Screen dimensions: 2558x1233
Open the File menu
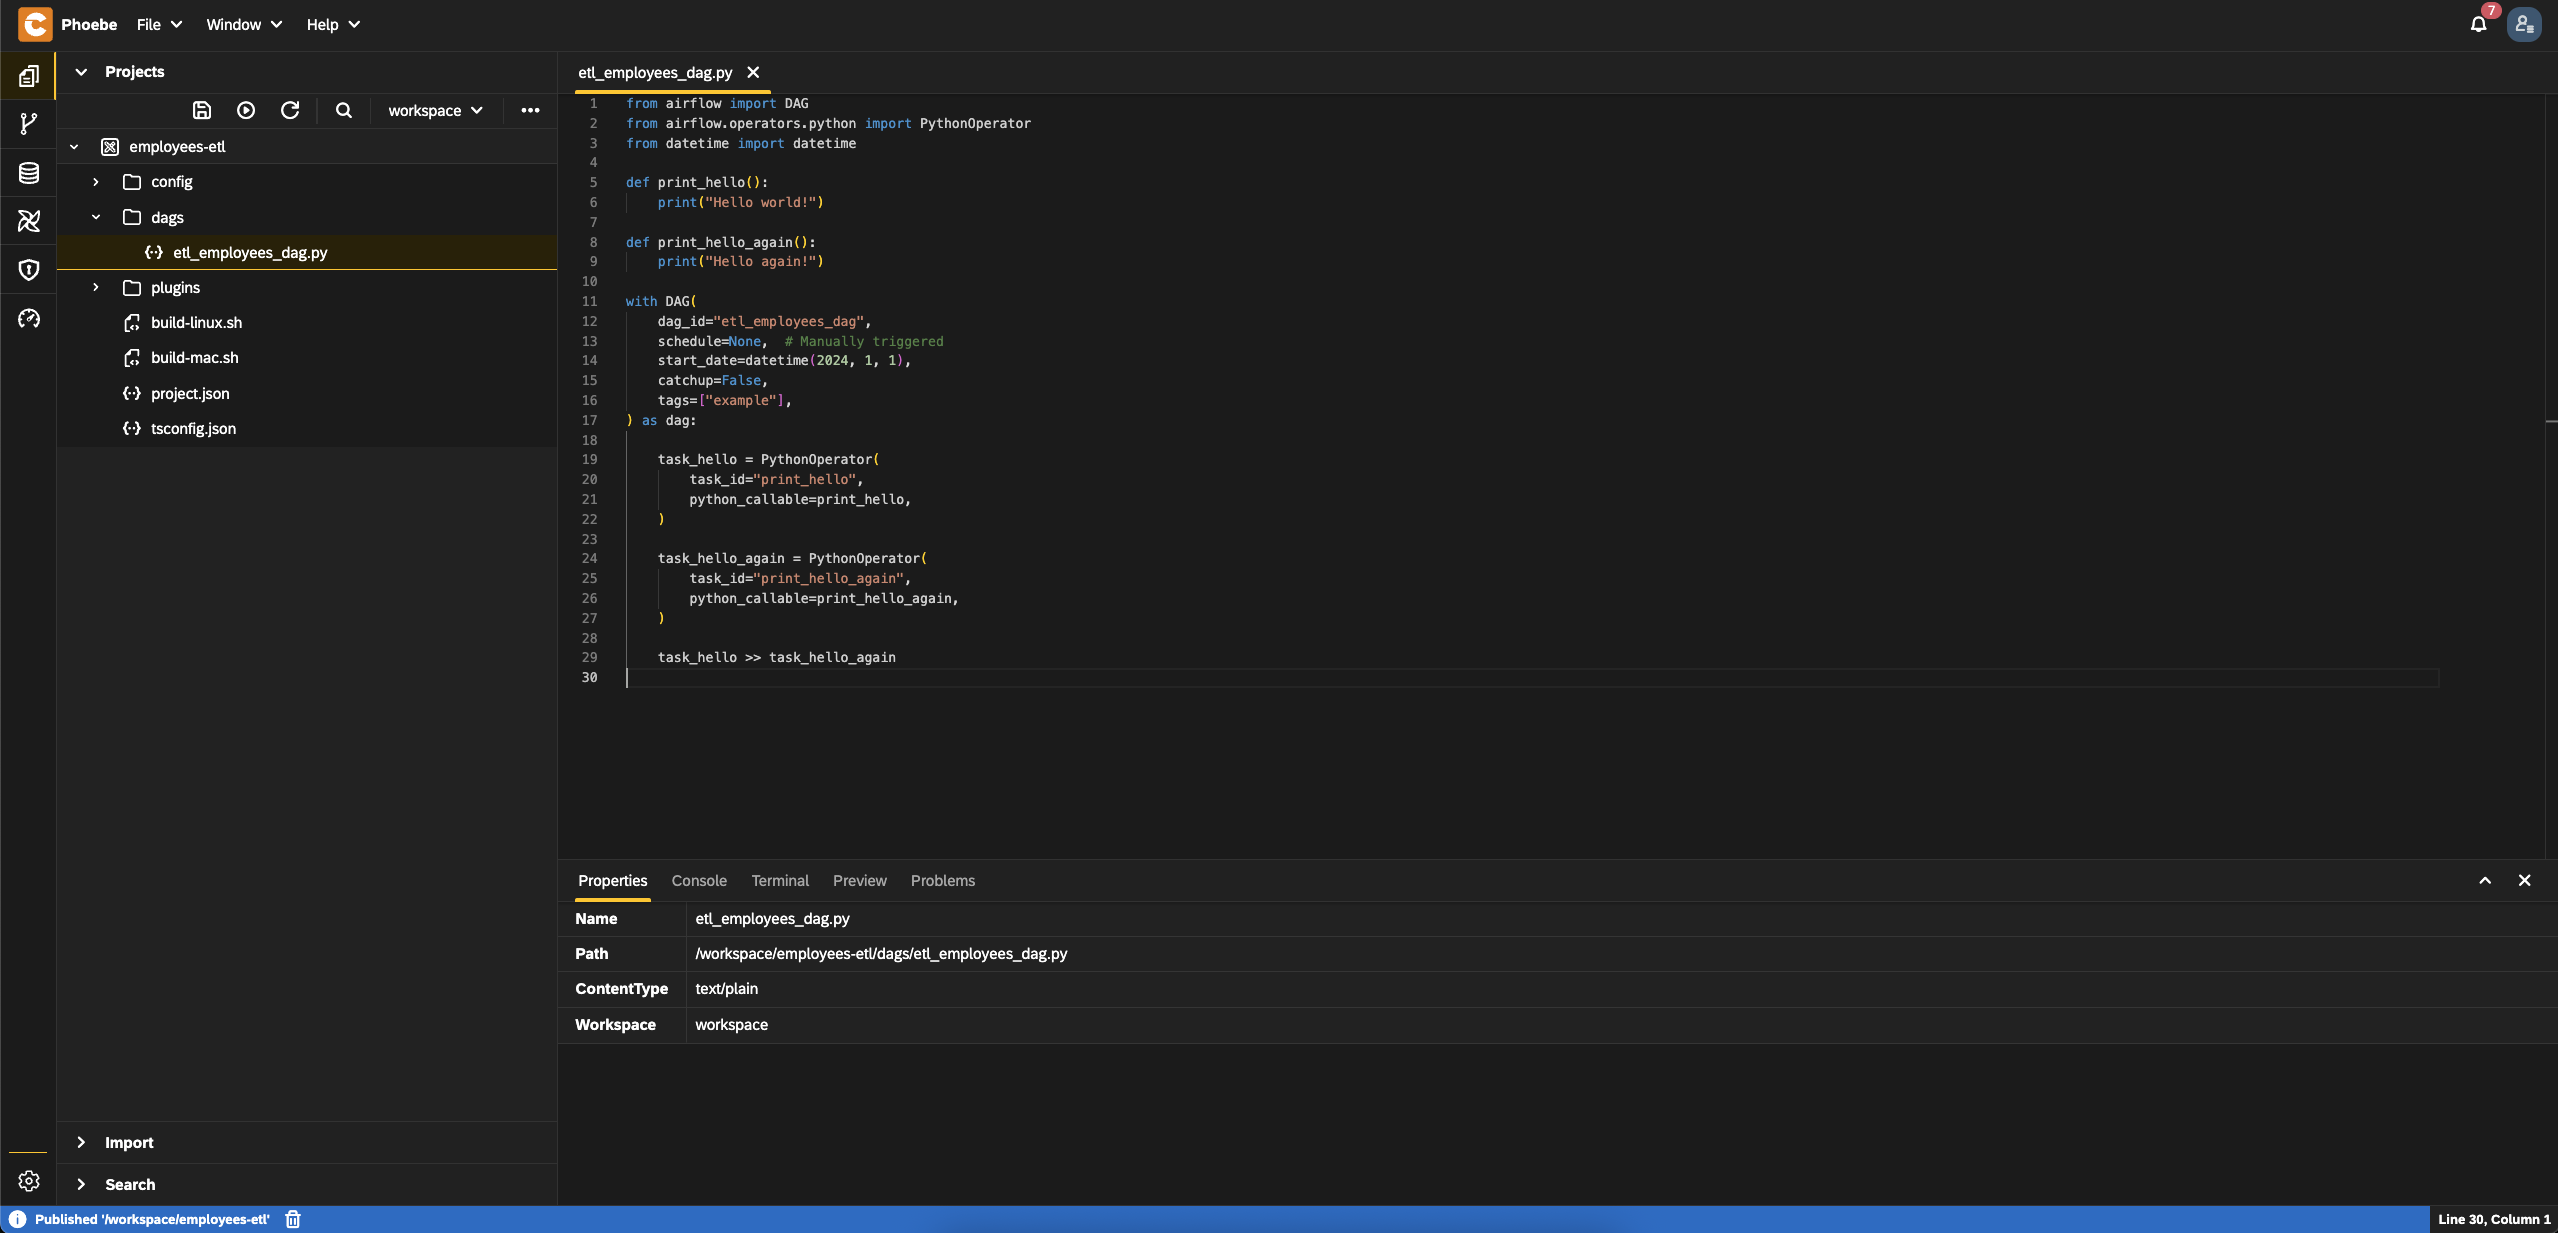(160, 24)
